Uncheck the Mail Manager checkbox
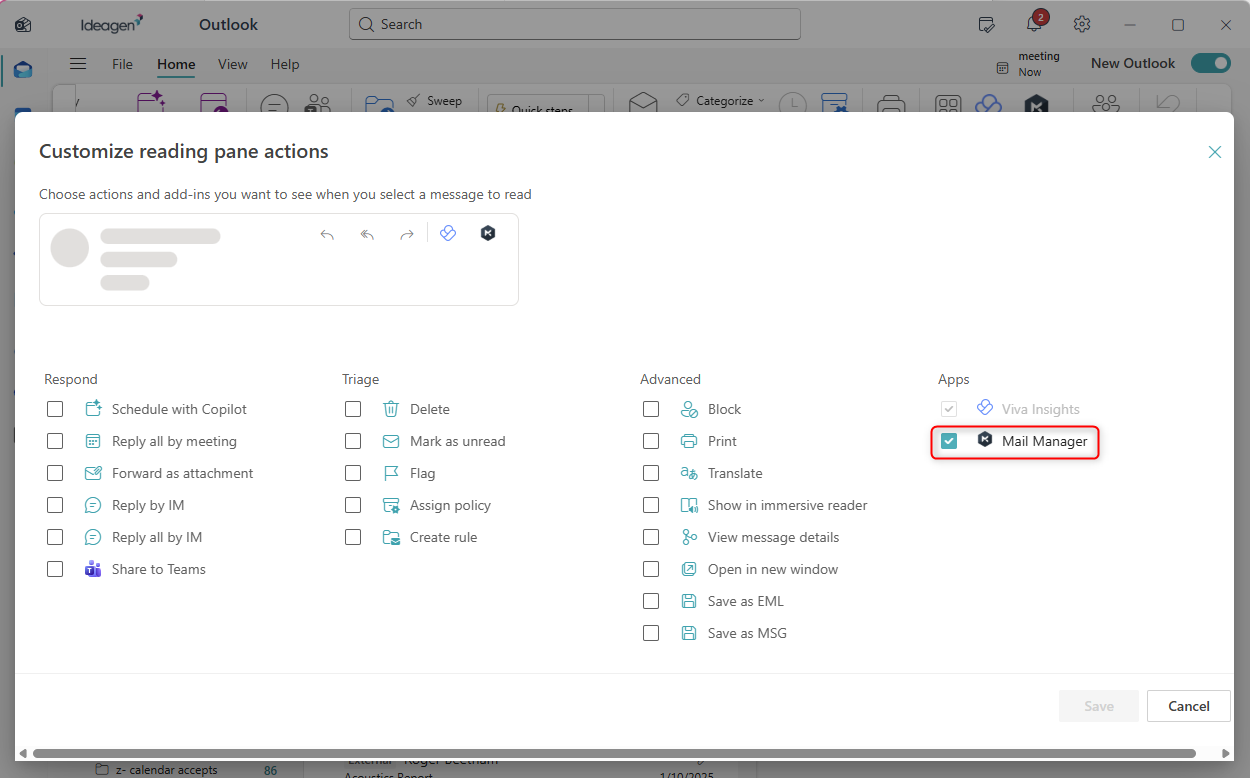The image size is (1250, 778). click(x=949, y=441)
